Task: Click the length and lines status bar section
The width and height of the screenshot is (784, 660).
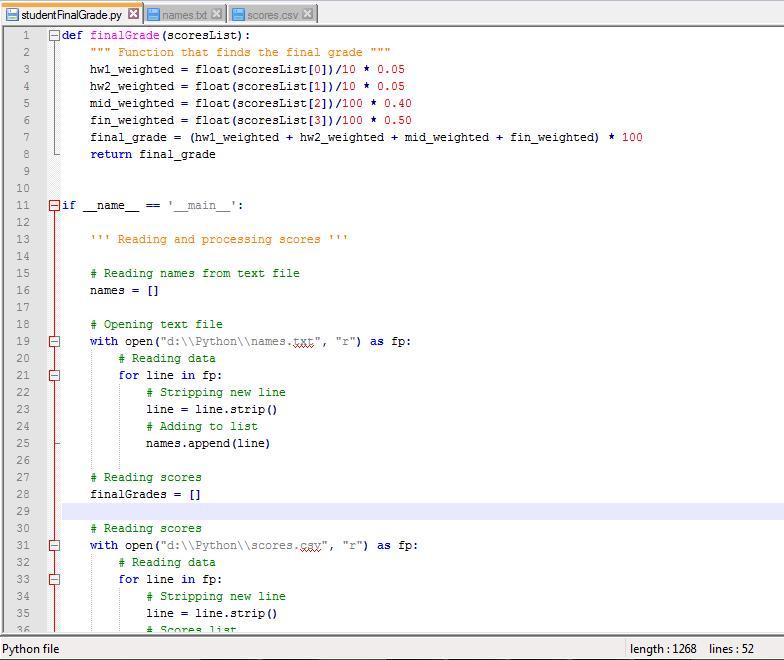Action: click(x=692, y=648)
